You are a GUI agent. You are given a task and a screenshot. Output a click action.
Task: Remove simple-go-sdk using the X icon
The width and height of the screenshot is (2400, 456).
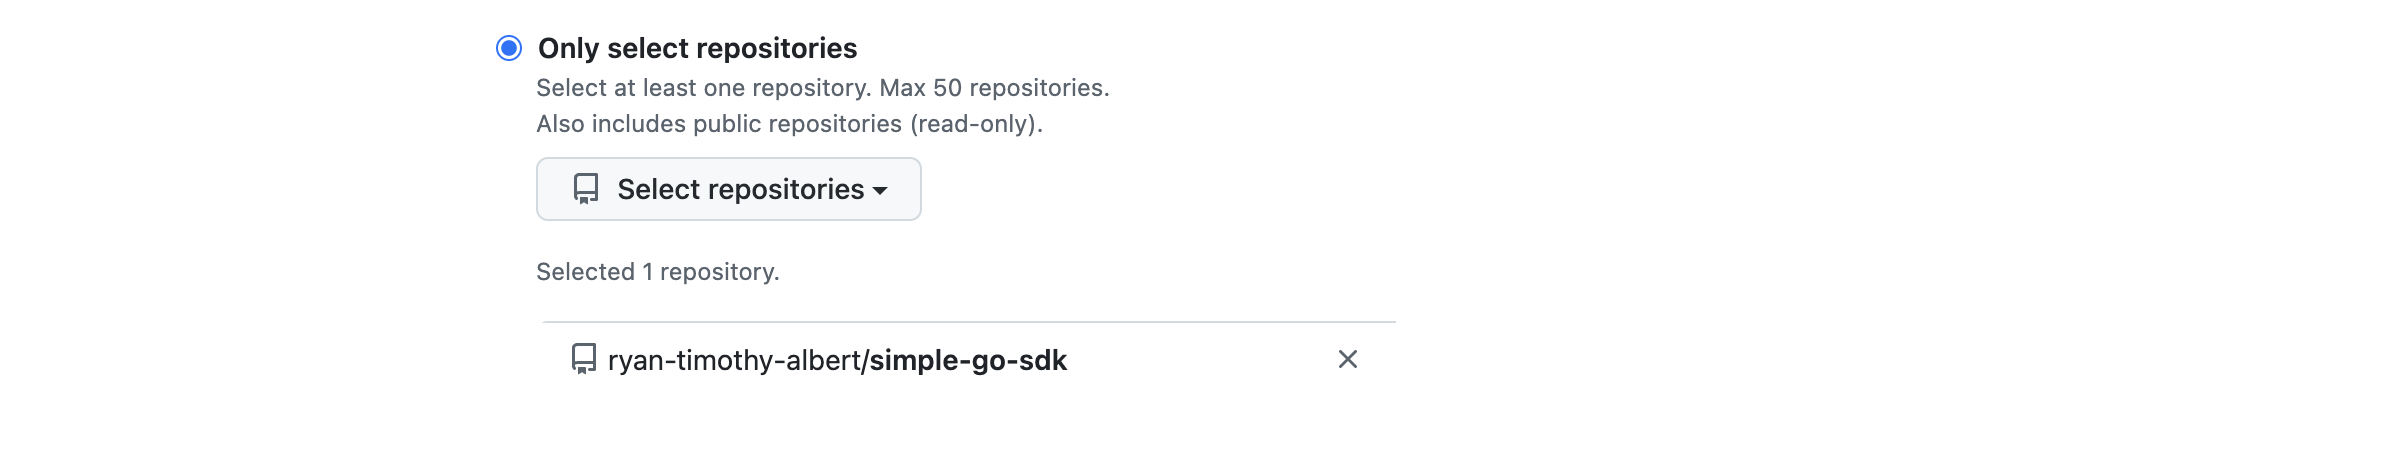click(x=1347, y=359)
